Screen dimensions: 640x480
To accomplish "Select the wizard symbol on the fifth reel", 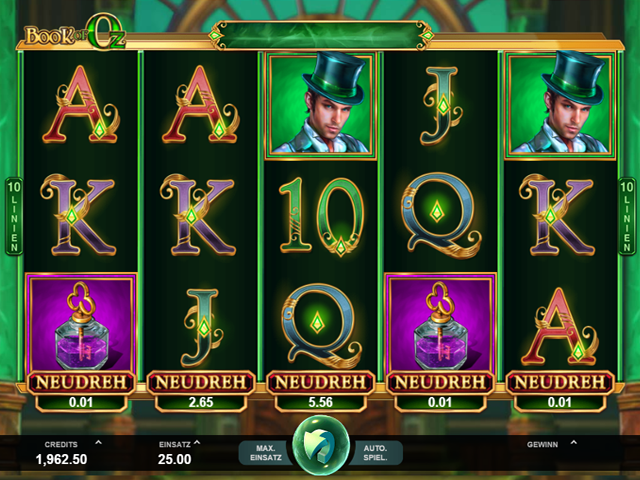I will [x=560, y=105].
